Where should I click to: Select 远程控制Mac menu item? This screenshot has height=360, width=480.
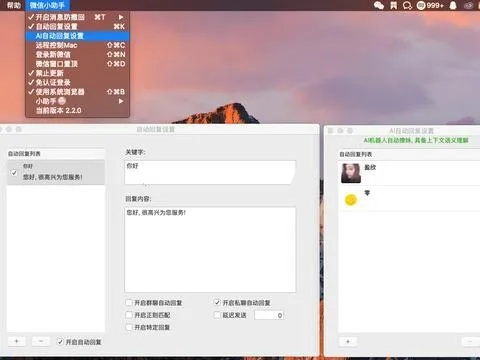(x=77, y=45)
